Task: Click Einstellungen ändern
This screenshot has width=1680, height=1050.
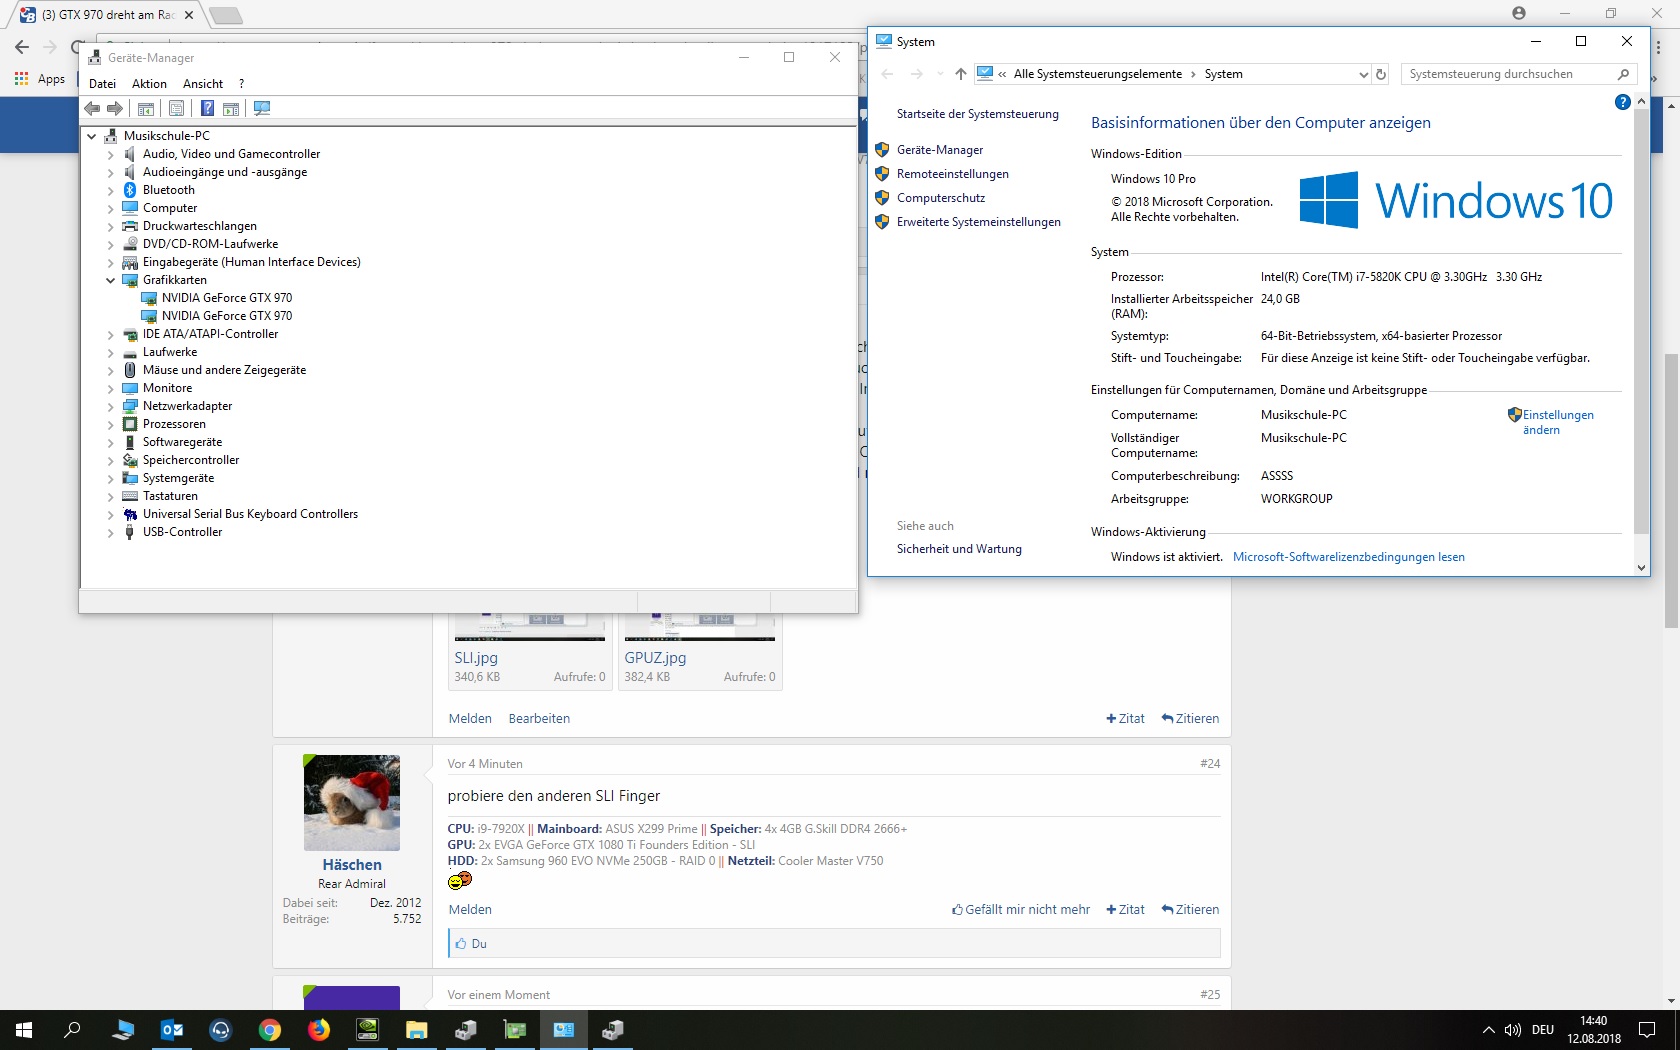Action: coord(1558,422)
